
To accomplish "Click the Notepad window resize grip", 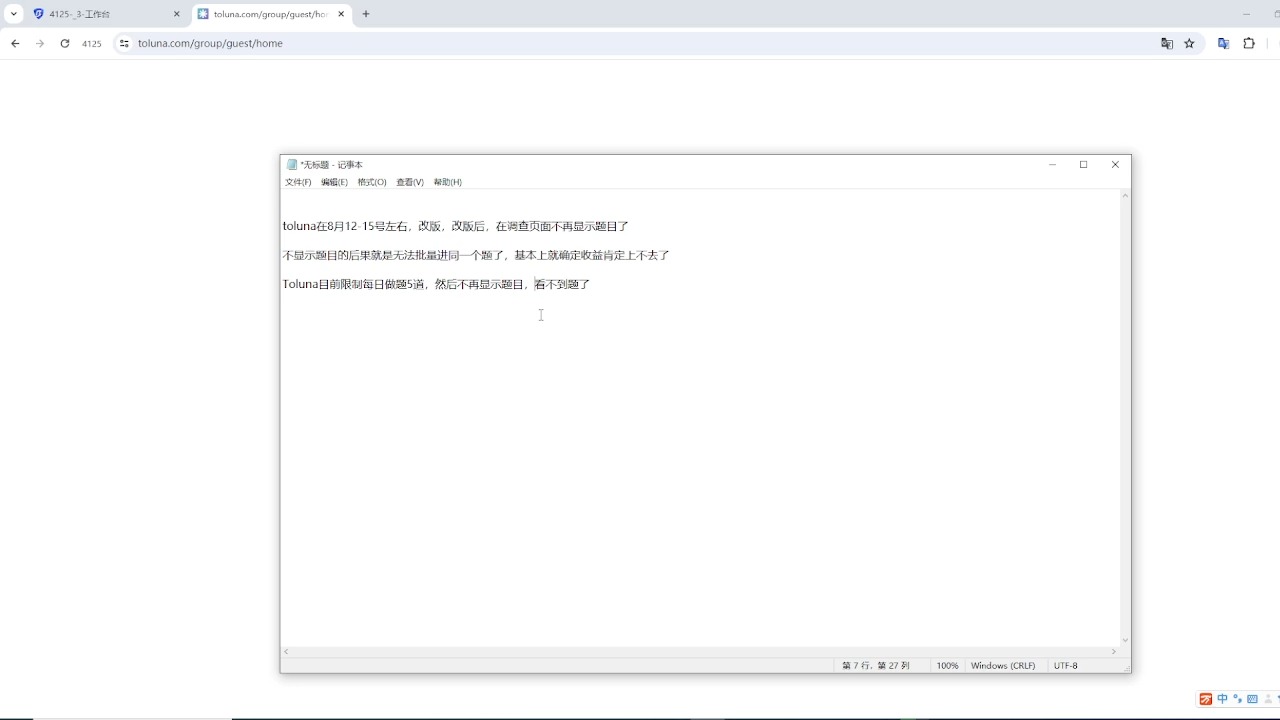I will [x=1126, y=667].
